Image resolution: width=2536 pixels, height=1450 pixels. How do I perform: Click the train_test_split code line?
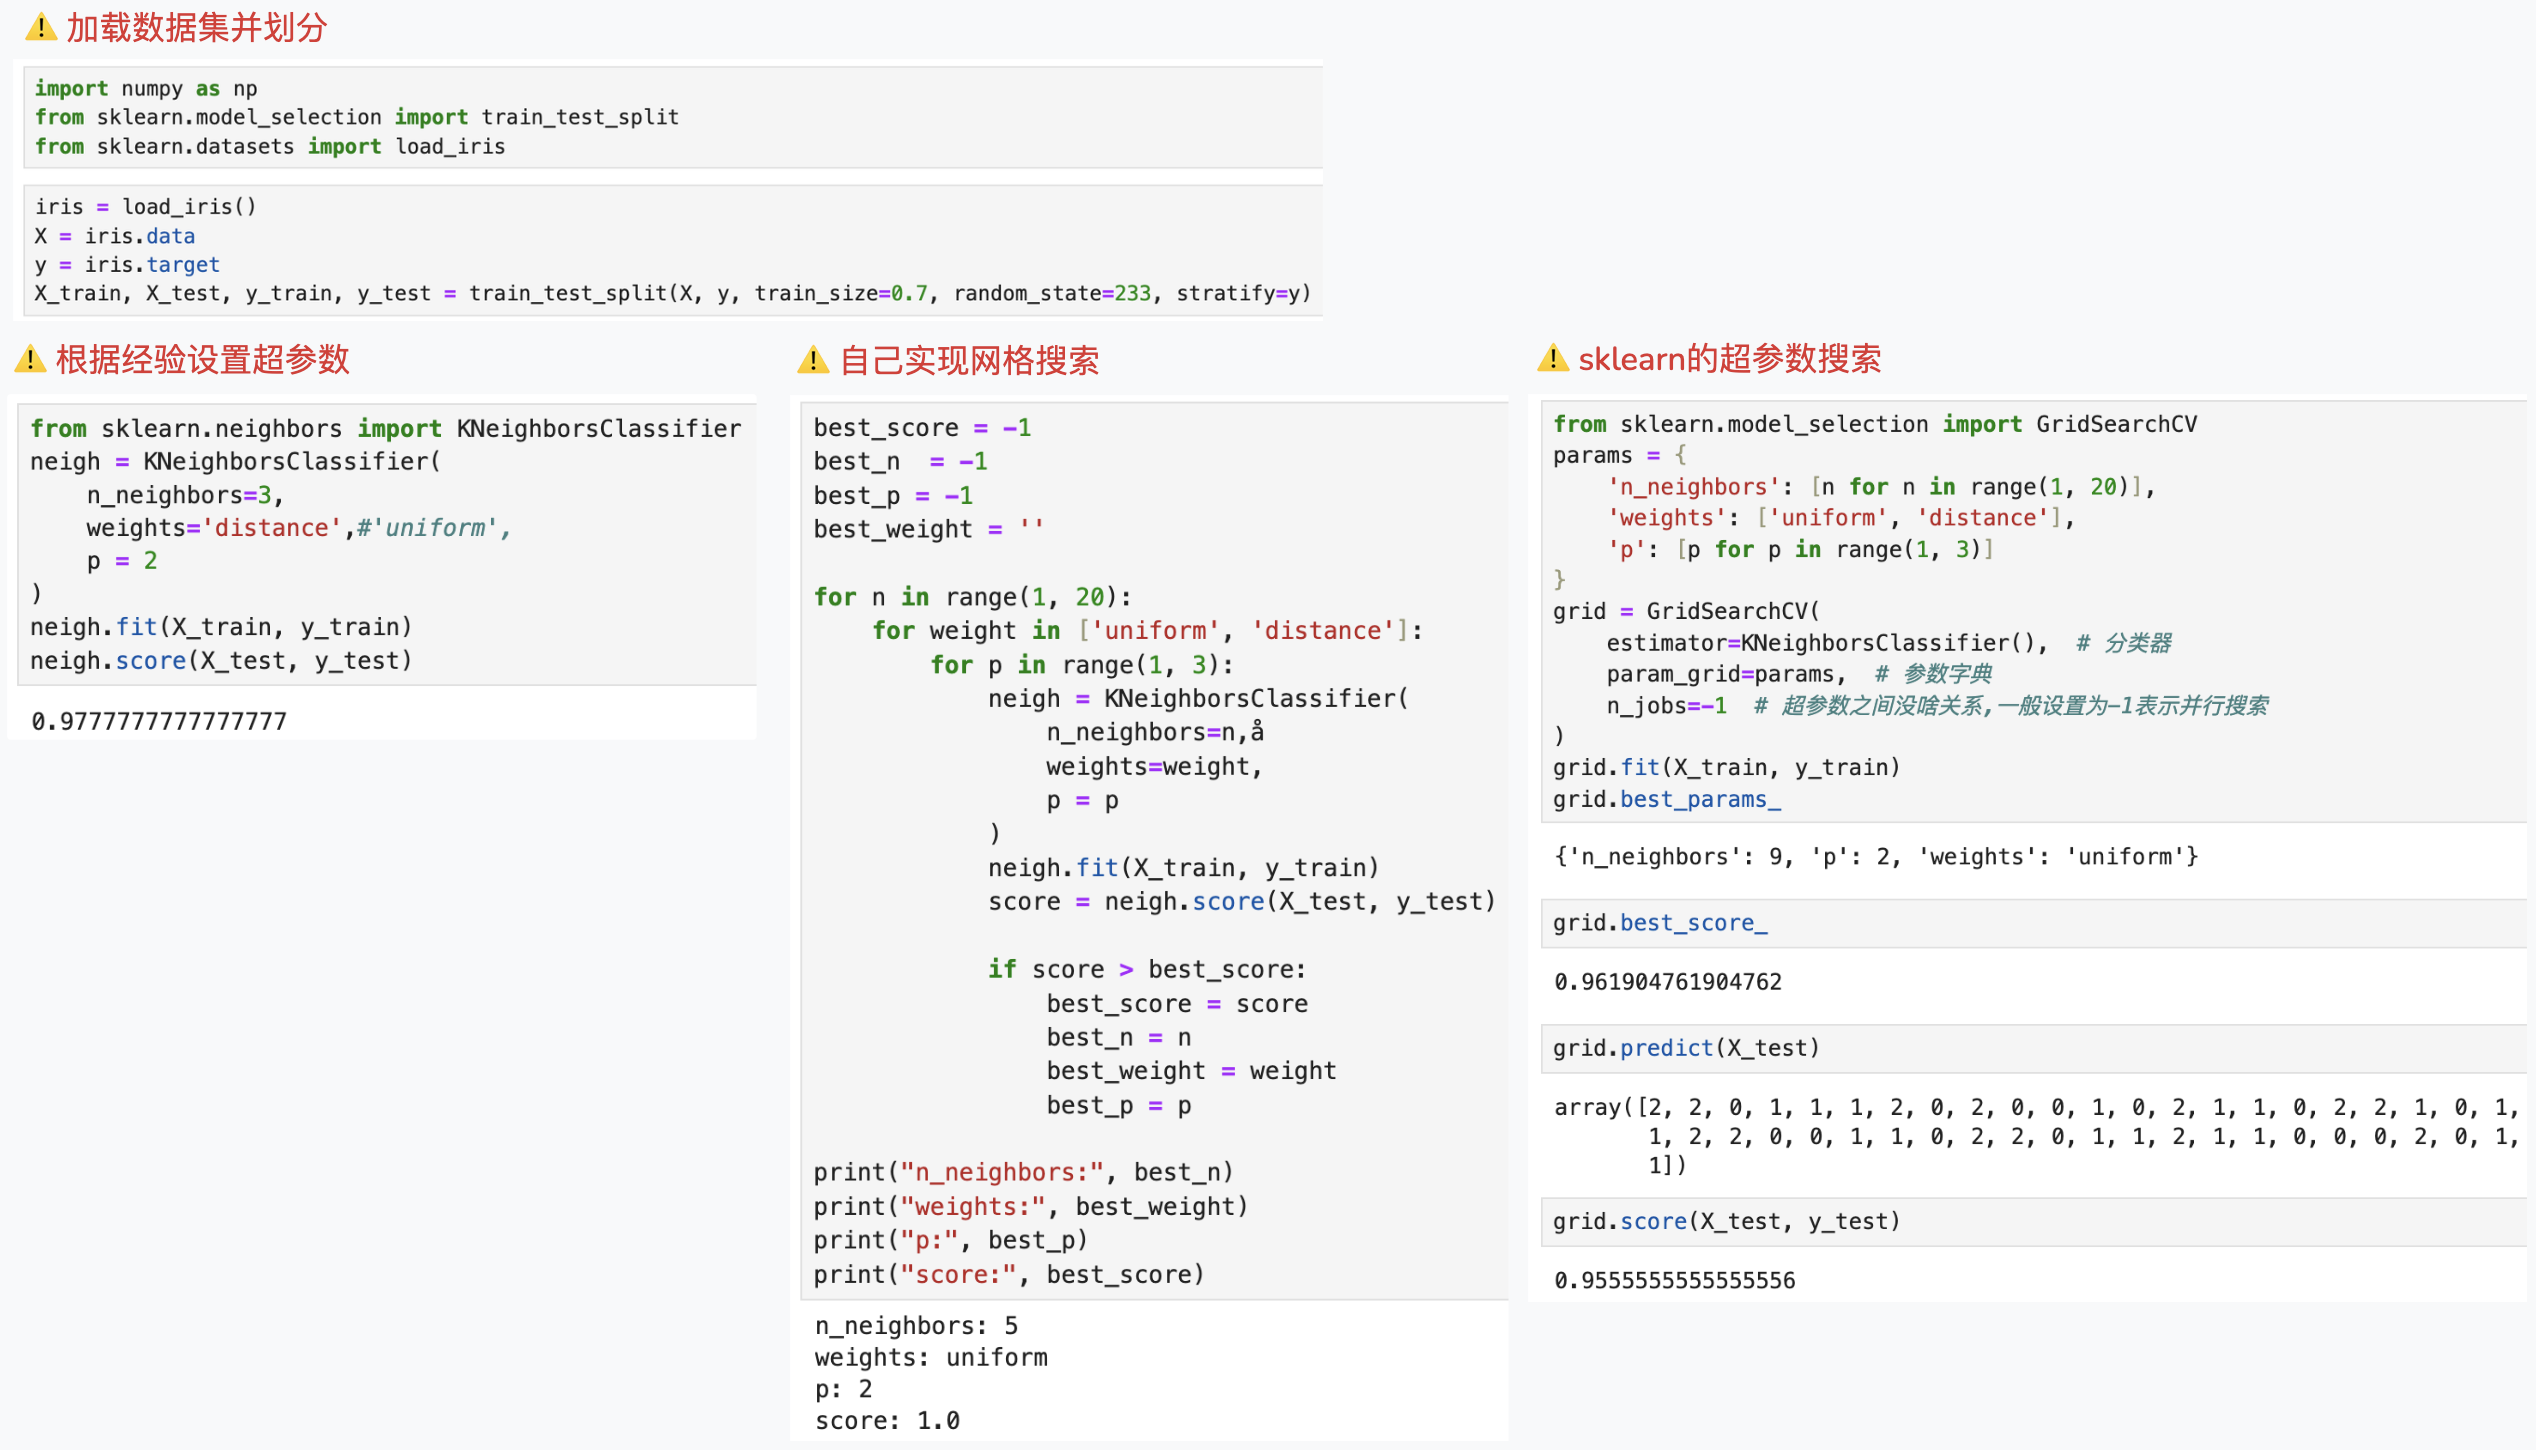(x=670, y=293)
